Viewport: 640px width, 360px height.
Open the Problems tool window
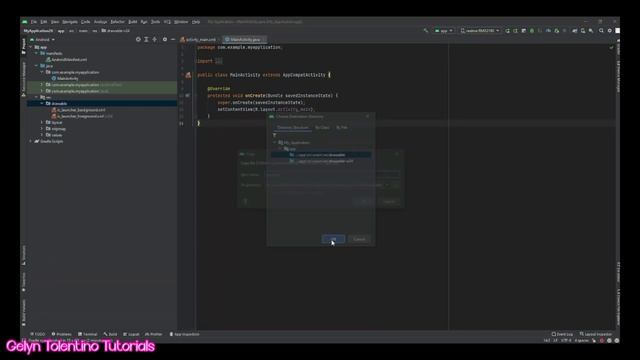point(61,334)
